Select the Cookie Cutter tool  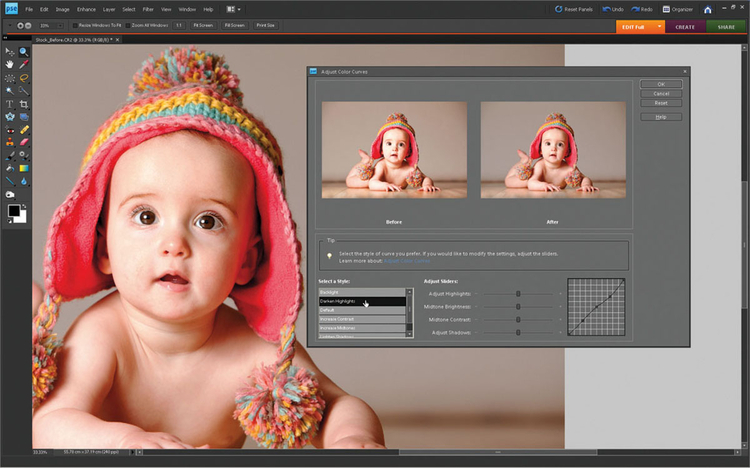point(10,117)
